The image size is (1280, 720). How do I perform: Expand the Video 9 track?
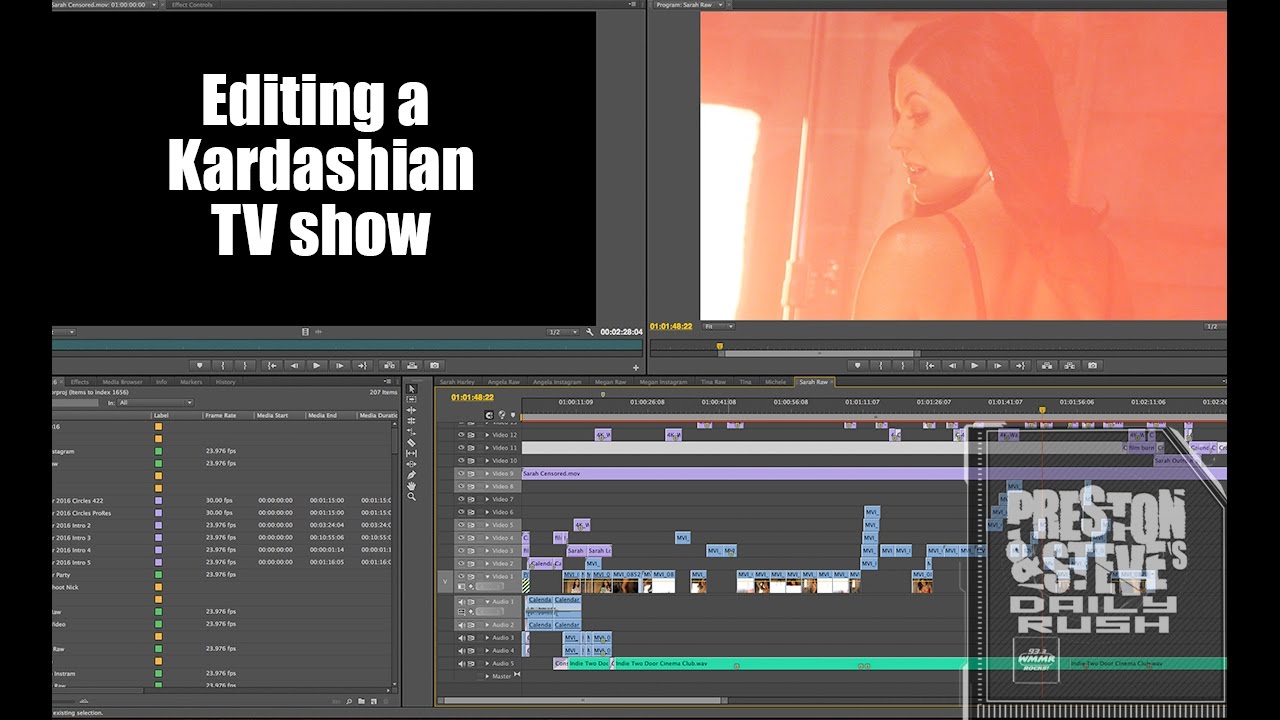488,473
